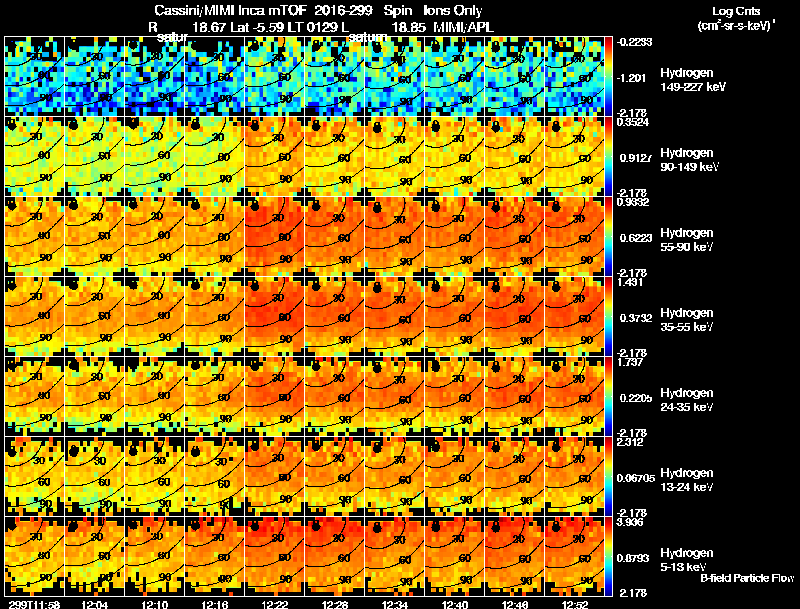The height and width of the screenshot is (609, 800).
Task: Select the 11:58 image in the 24-35 keV row
Action: 35,397
